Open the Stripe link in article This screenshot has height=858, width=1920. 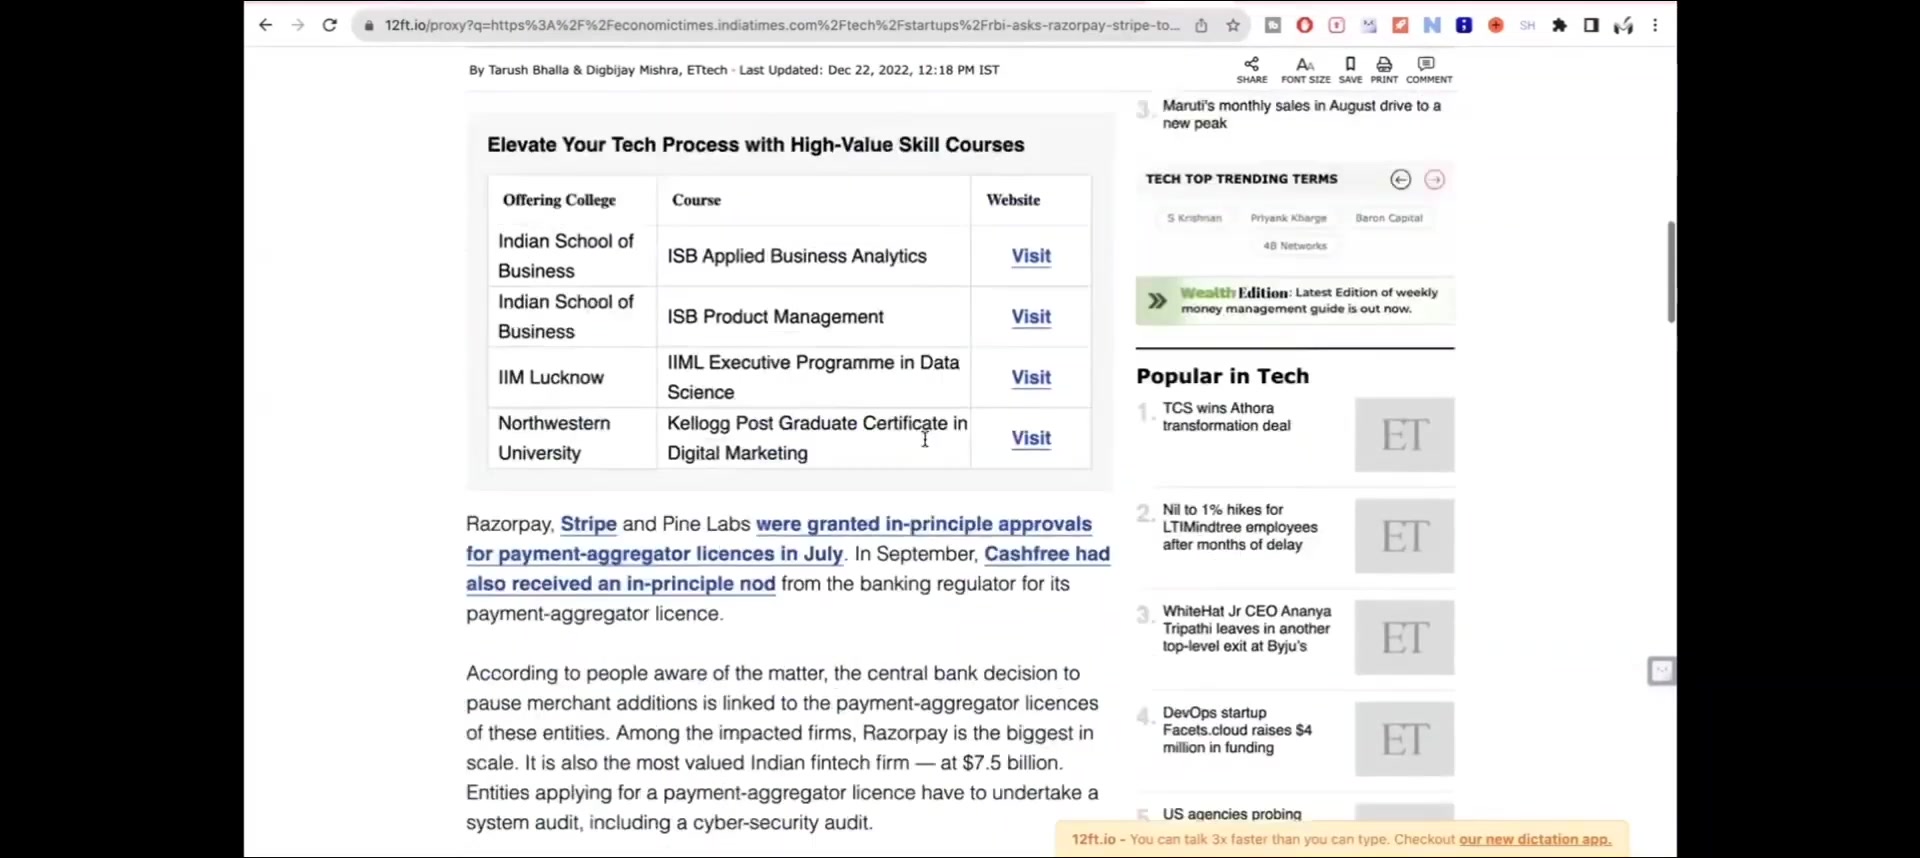pyautogui.click(x=588, y=524)
